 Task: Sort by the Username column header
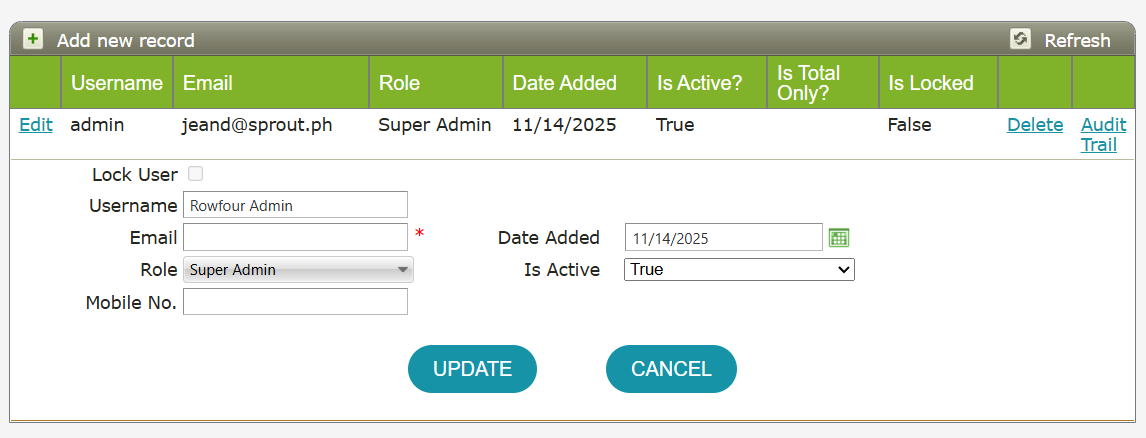(117, 83)
